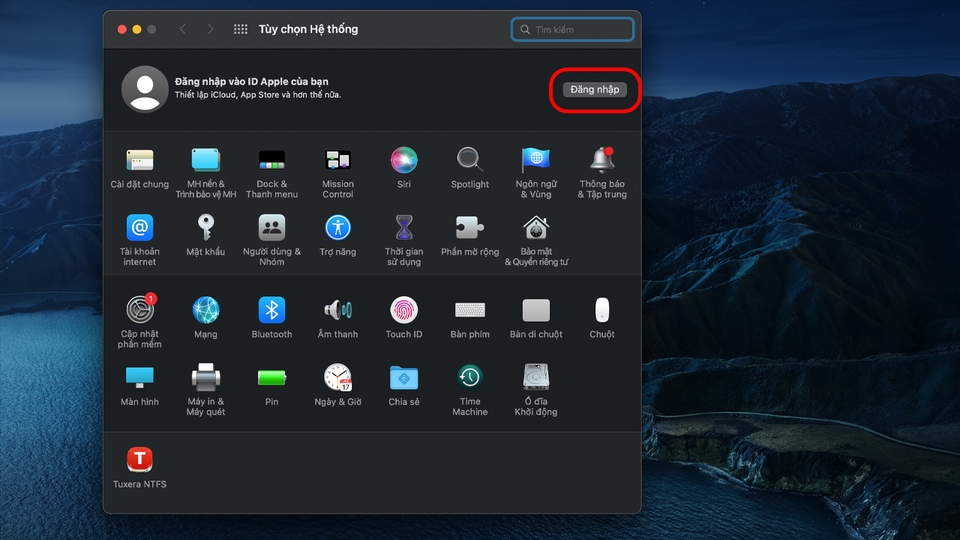The image size is (960, 540).
Task: Click the Apple ID profile avatar
Action: click(x=145, y=89)
